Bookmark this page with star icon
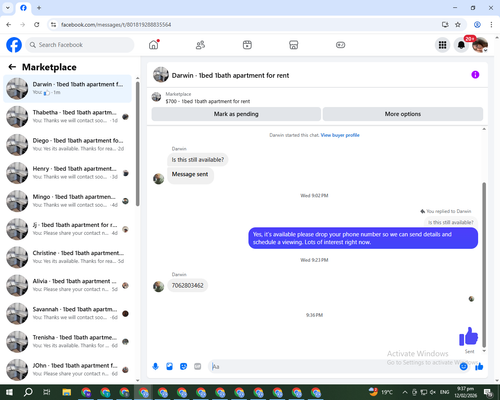Screen dimensions: 500x400 point(458,24)
